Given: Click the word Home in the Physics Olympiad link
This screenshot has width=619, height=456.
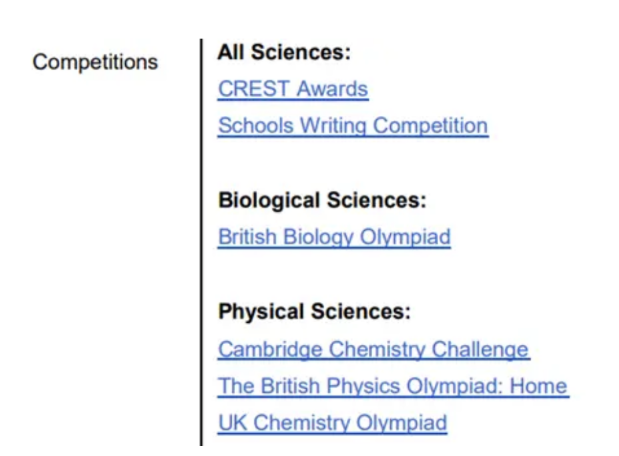Looking at the screenshot, I should (x=538, y=386).
